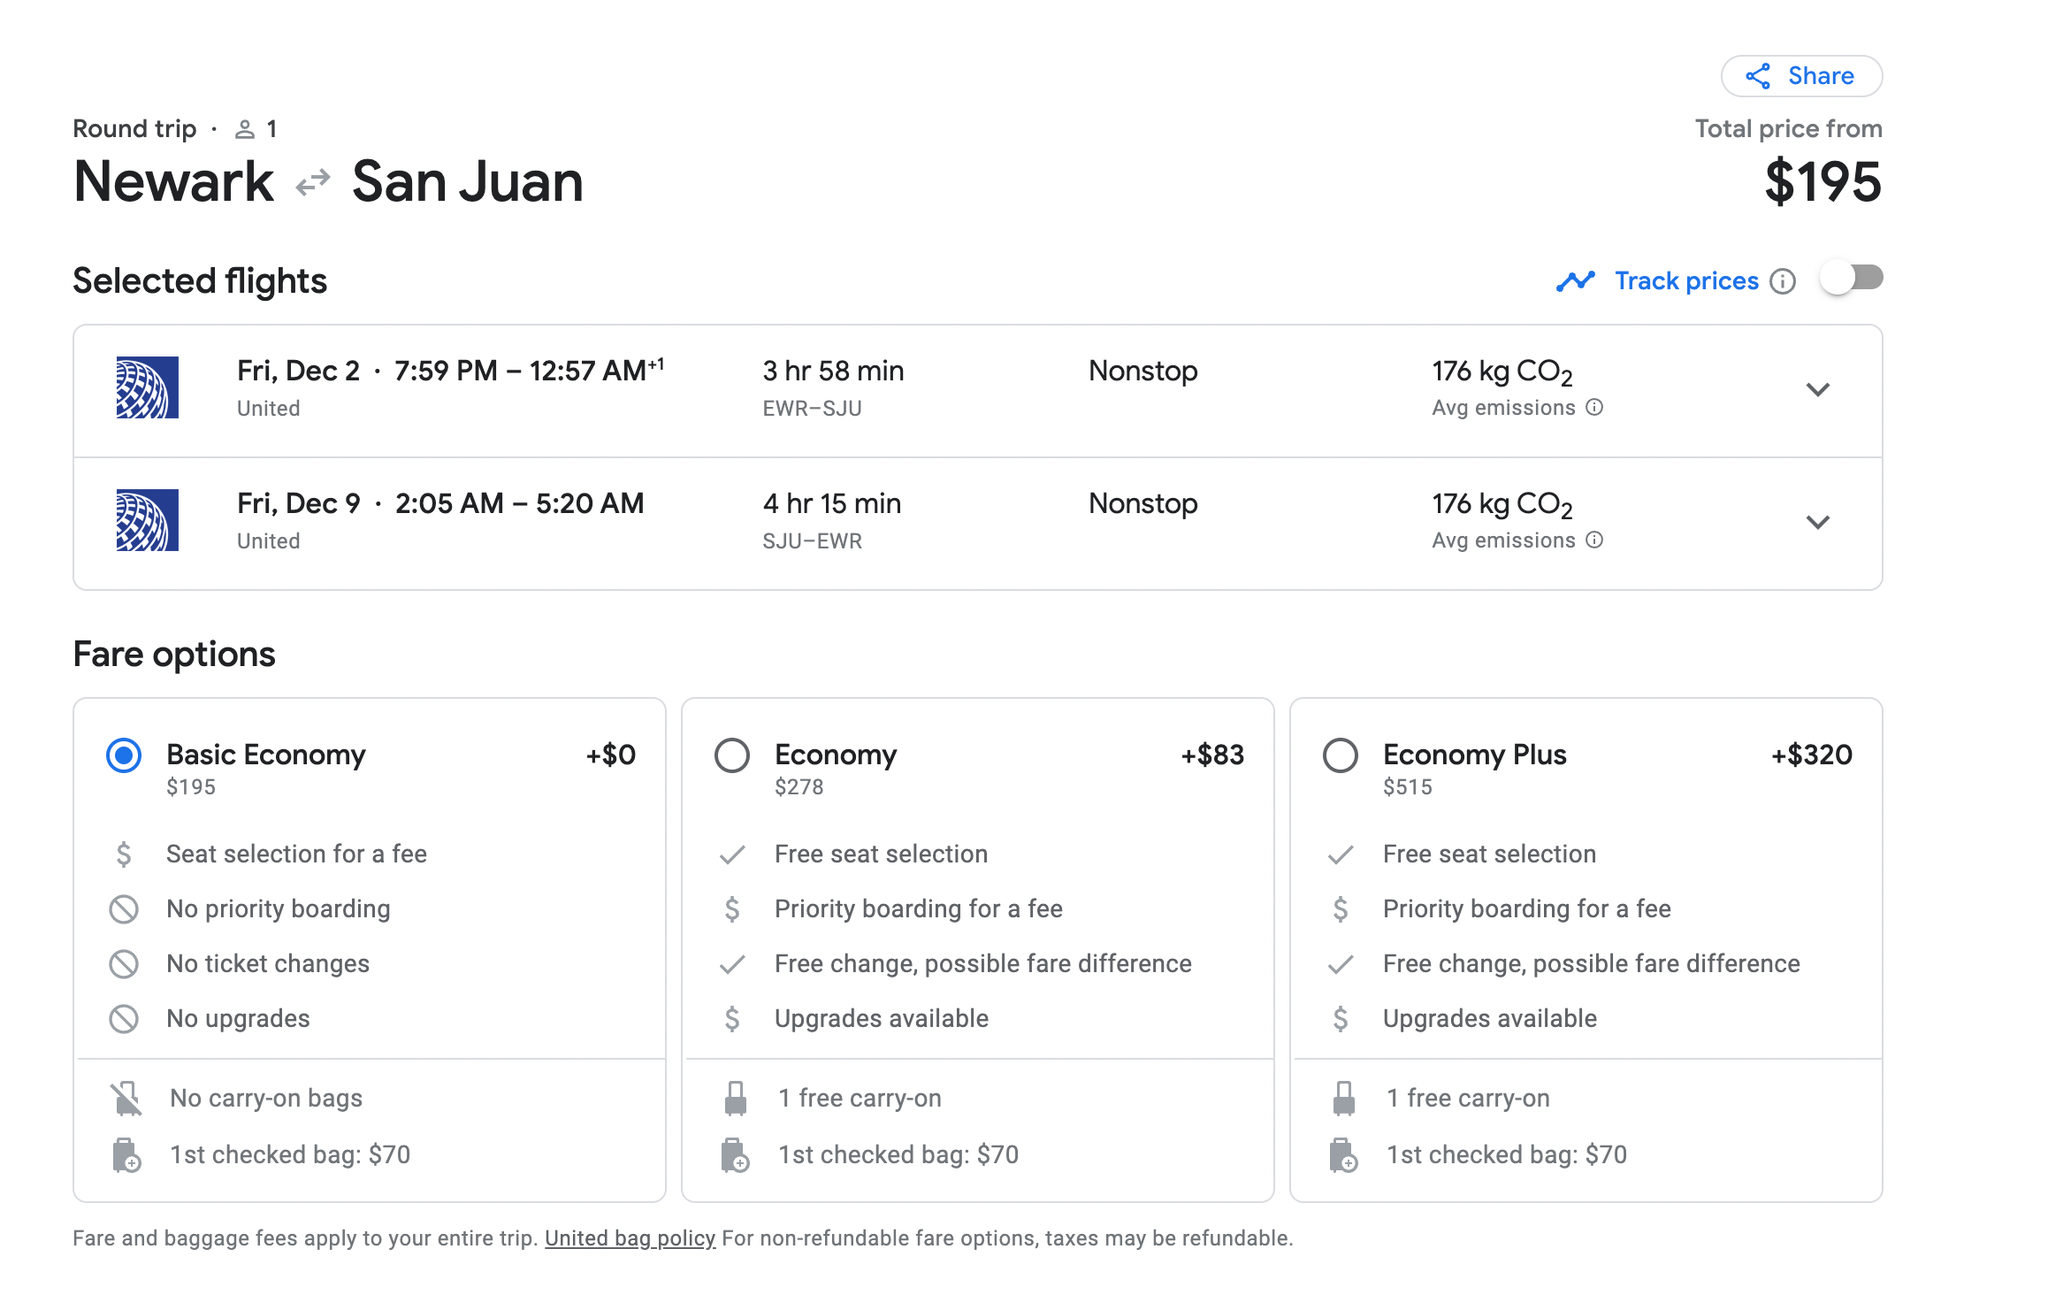The image size is (2048, 1295).
Task: Click the crossed-out carry-on icon in Basic Economy
Action: [x=127, y=1097]
